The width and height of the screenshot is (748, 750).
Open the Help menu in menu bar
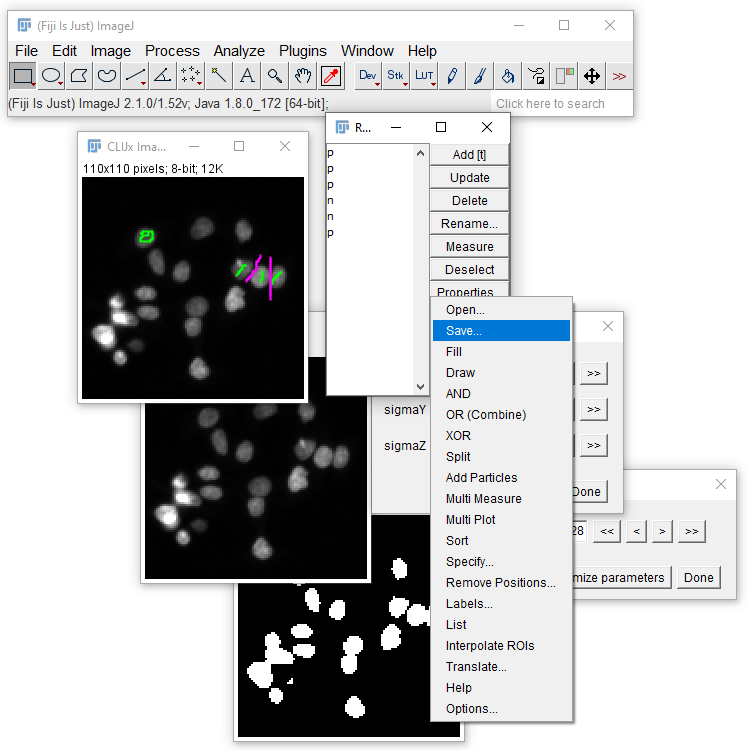422,51
